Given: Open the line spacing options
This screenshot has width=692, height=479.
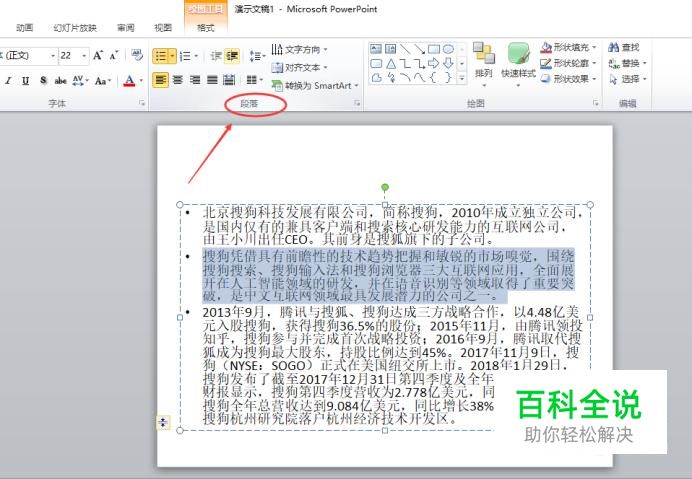Looking at the screenshot, I should [x=257, y=56].
